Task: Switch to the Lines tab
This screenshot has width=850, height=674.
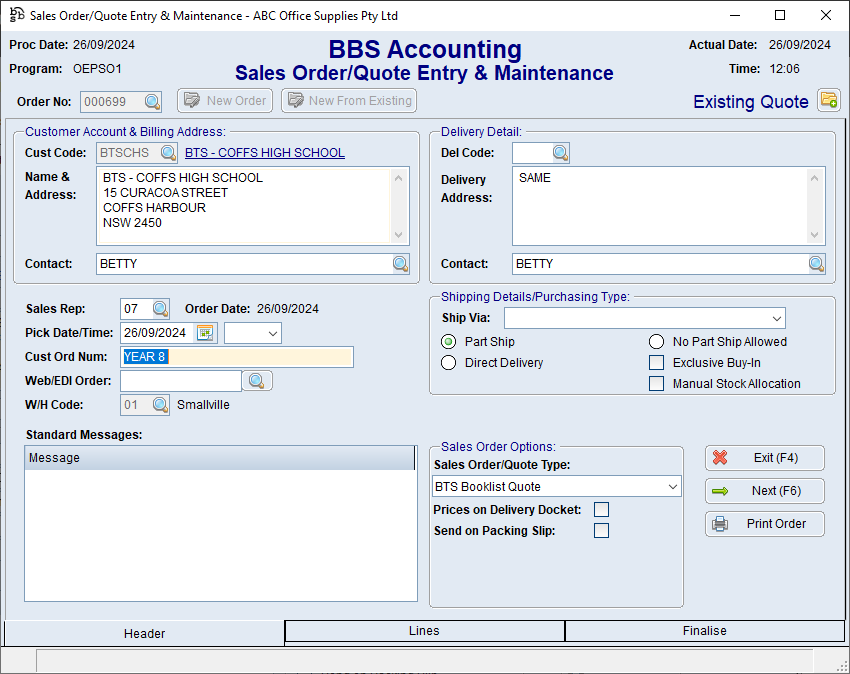Action: [x=424, y=631]
